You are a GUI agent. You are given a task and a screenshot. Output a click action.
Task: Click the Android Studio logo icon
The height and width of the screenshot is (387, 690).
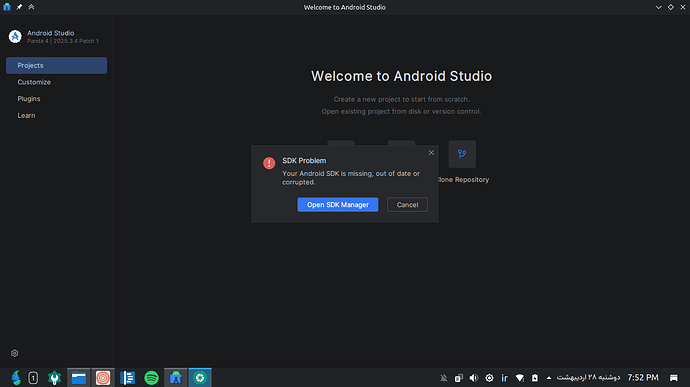[x=15, y=37]
